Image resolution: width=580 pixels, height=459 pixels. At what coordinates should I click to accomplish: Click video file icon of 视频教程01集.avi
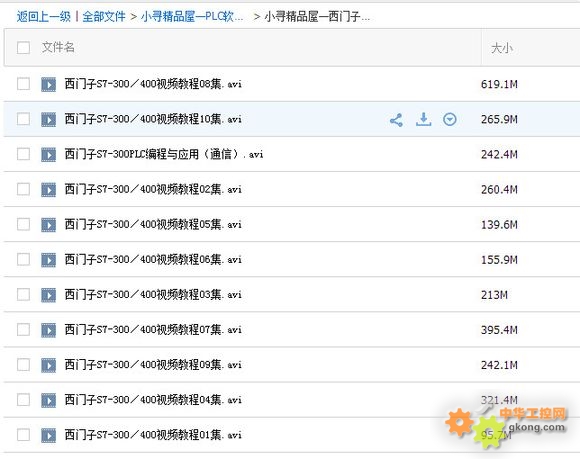48,435
